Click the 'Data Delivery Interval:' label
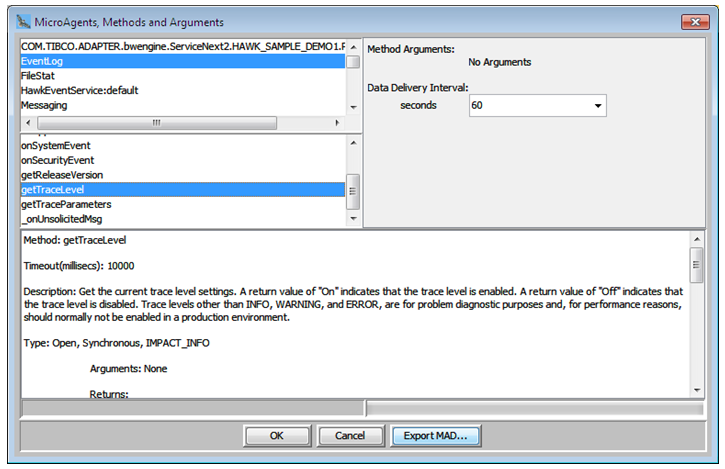The width and height of the screenshot is (725, 469). click(418, 88)
